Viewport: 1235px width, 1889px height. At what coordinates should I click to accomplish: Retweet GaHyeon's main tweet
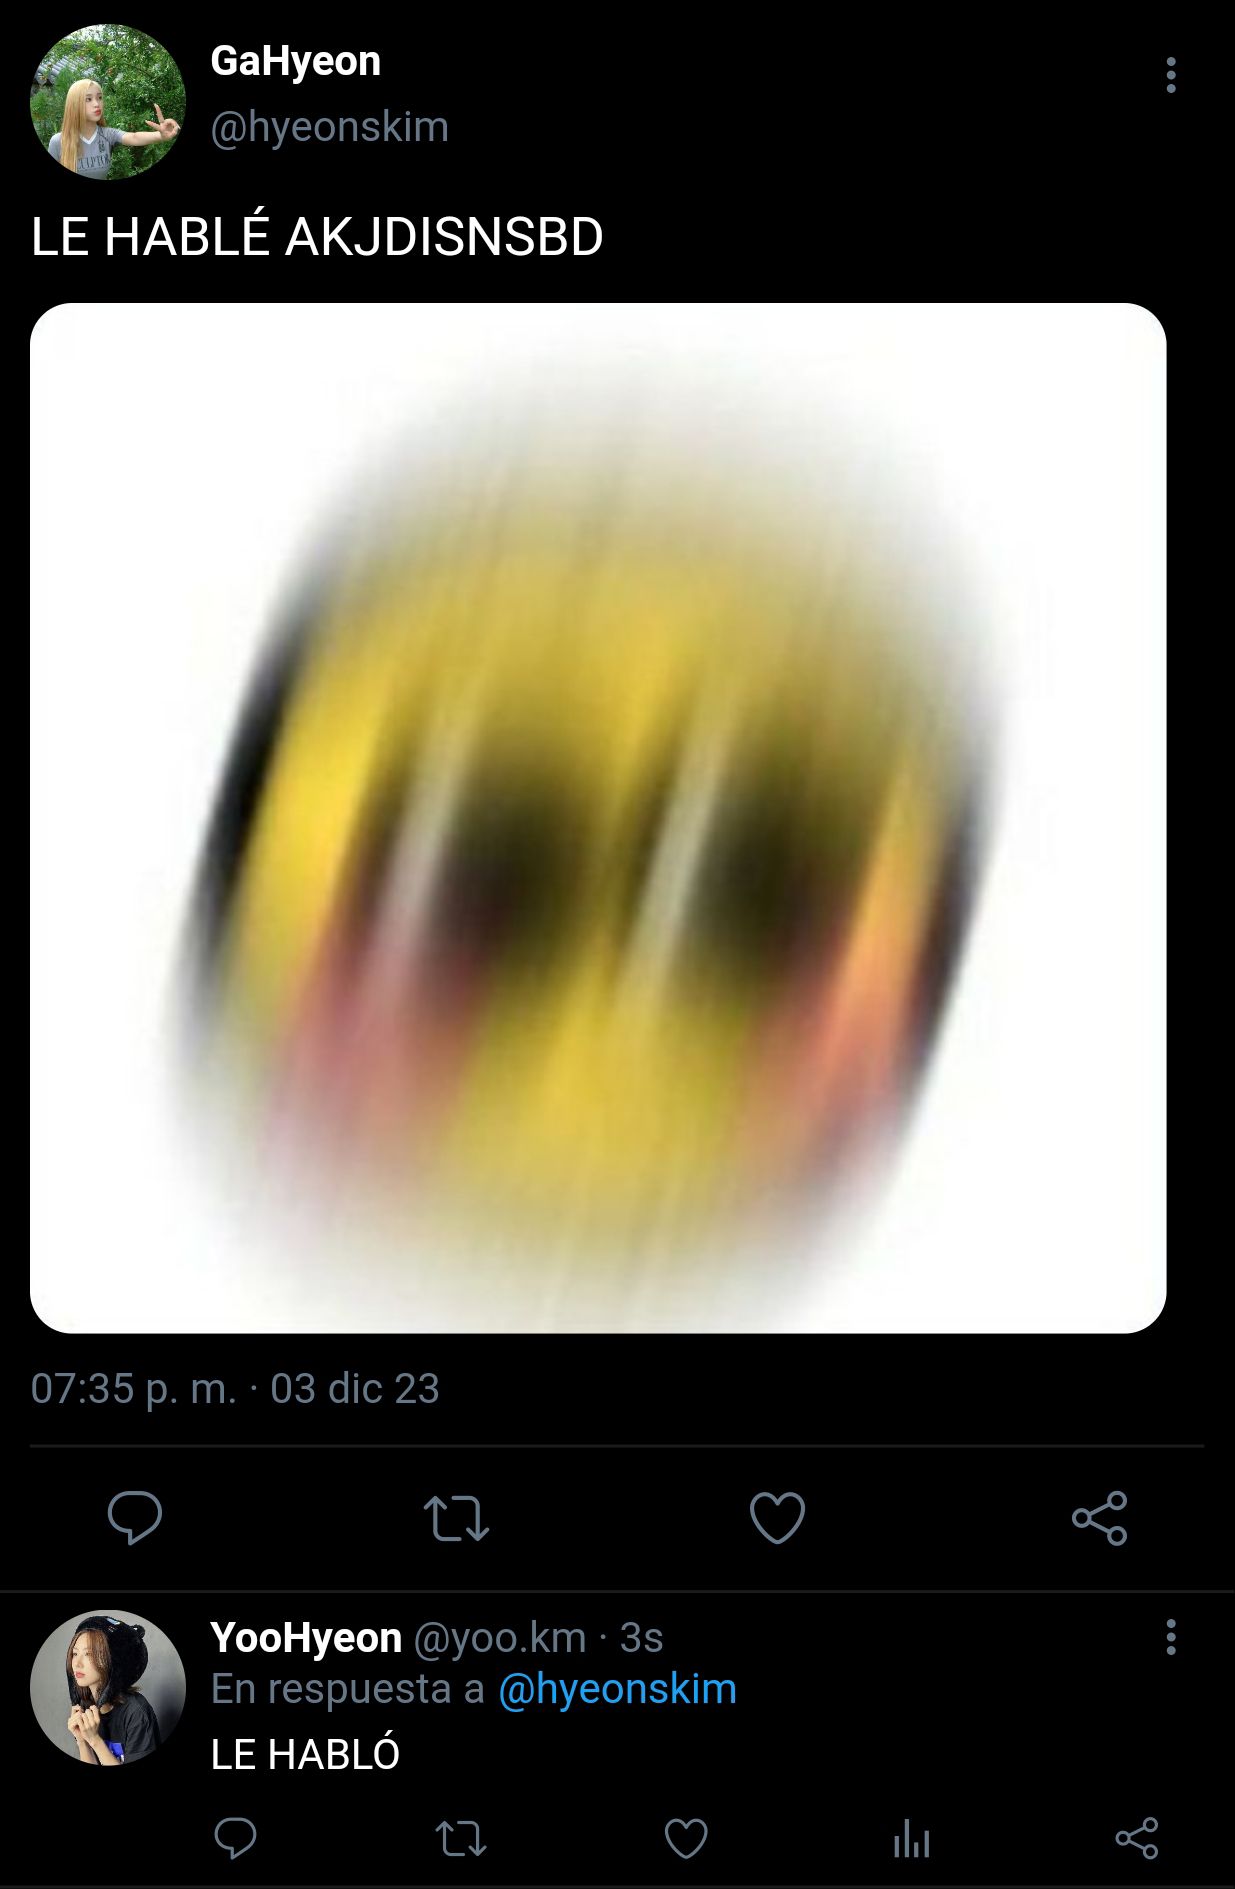[x=456, y=1518]
